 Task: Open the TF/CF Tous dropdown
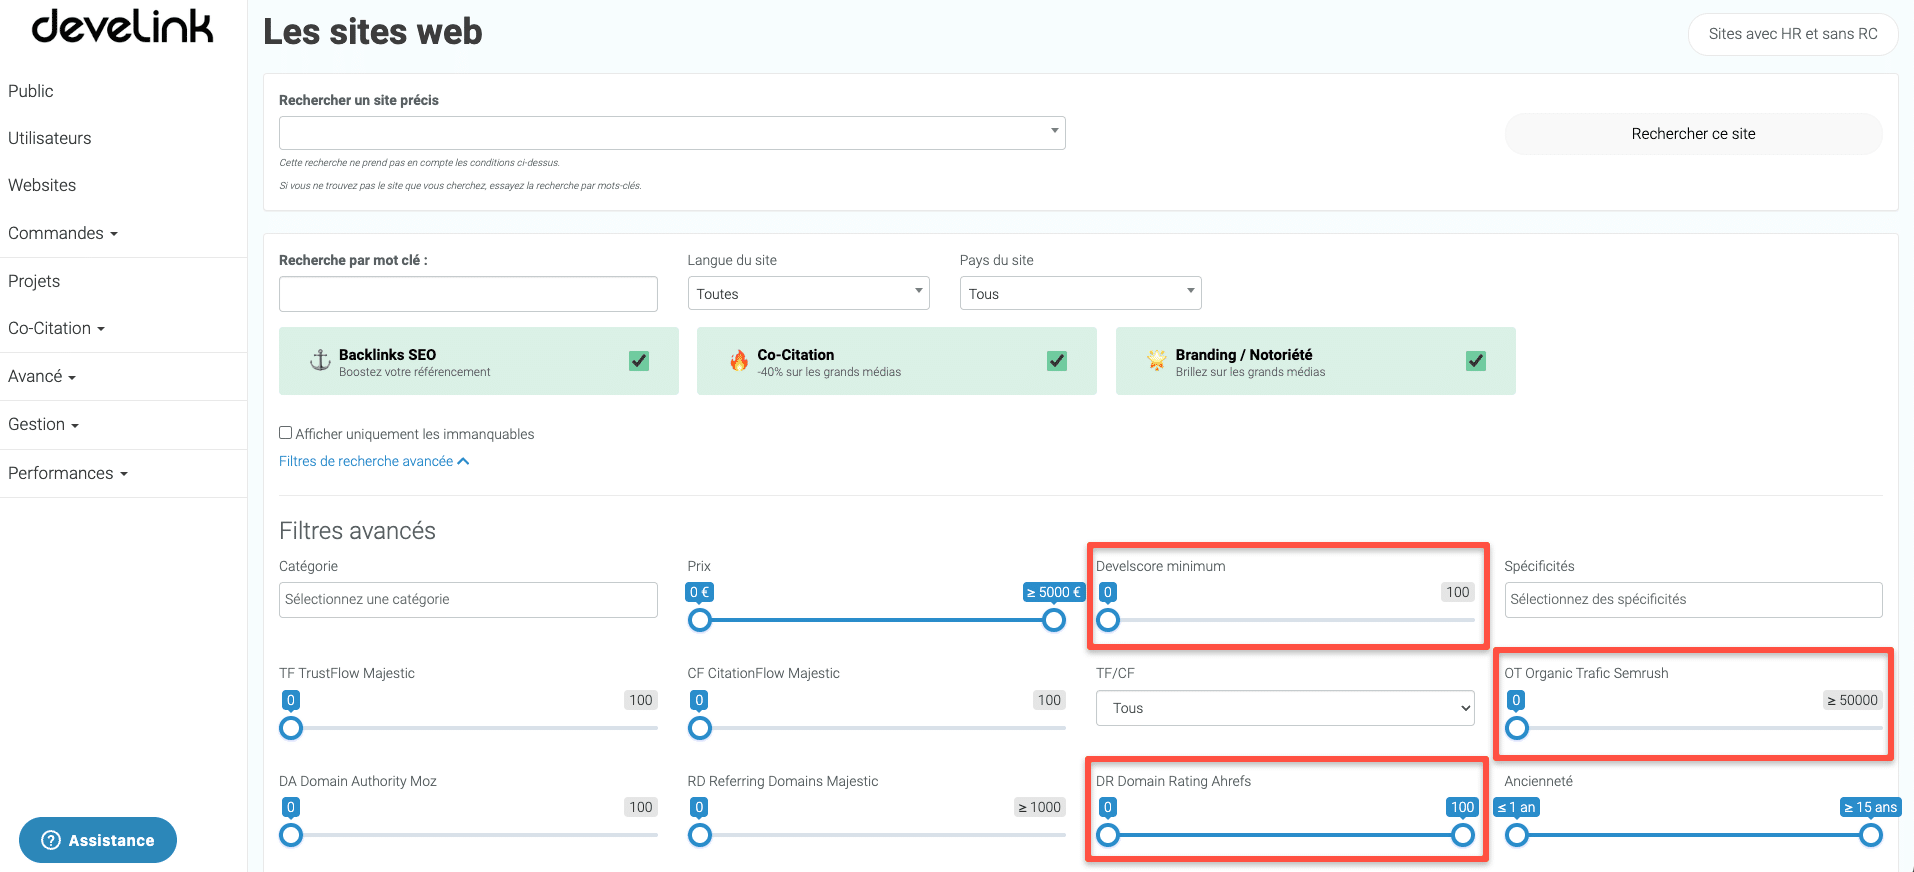(x=1285, y=708)
